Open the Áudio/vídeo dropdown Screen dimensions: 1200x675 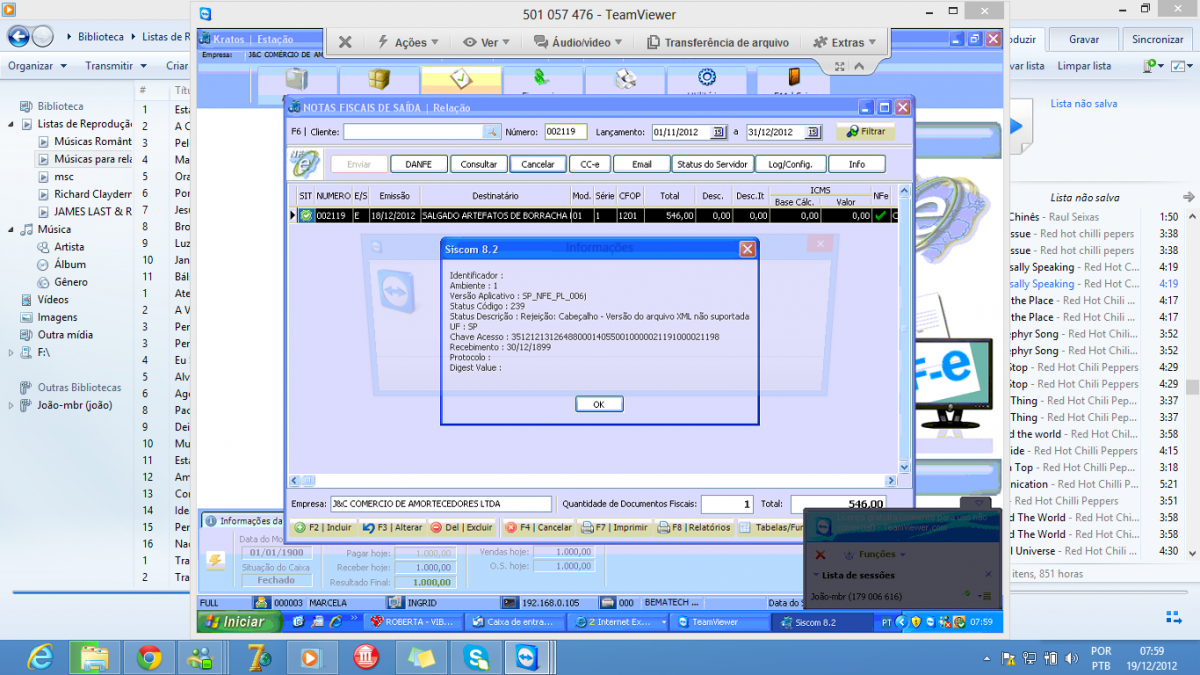[578, 42]
